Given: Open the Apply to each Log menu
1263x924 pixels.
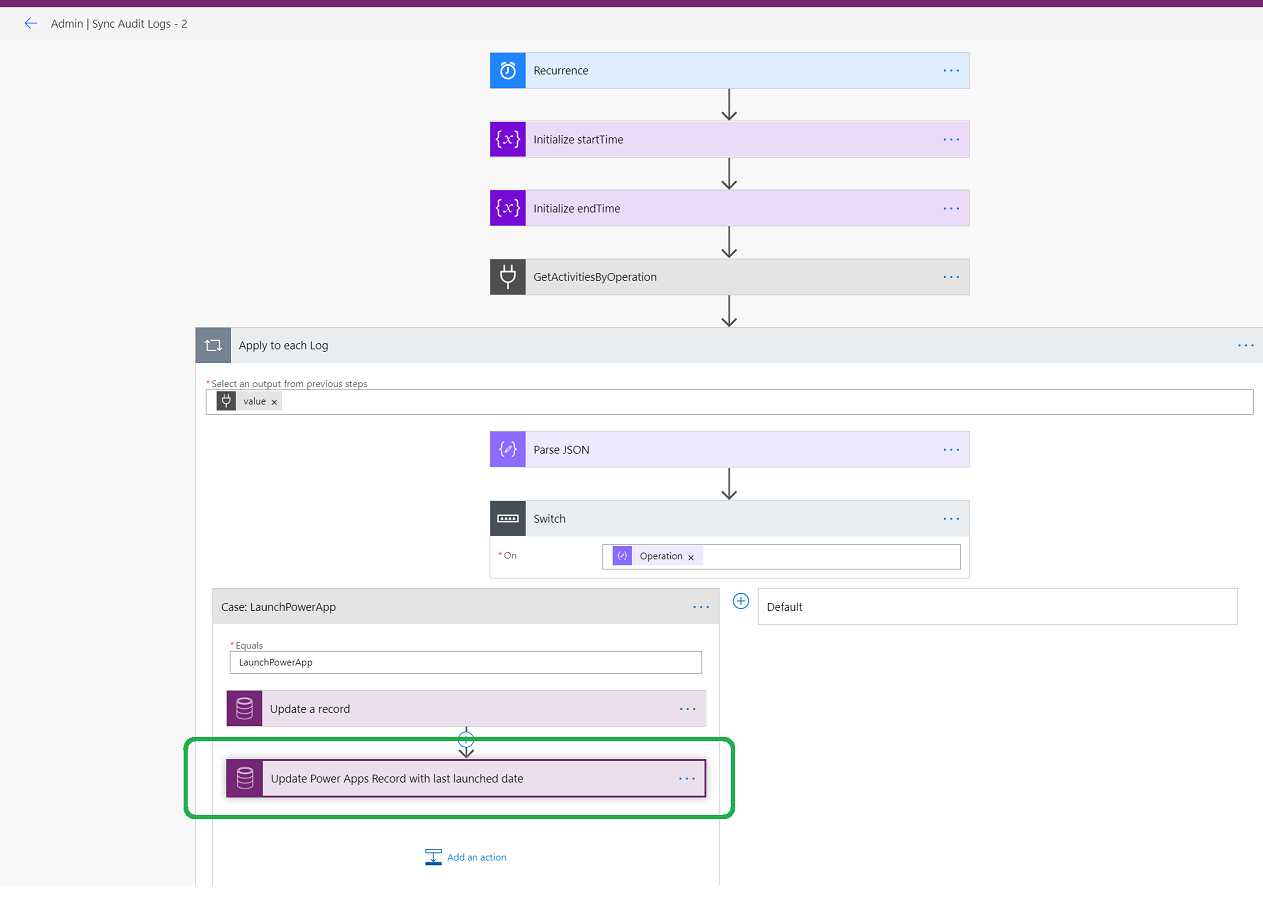Looking at the screenshot, I should click(x=1245, y=344).
